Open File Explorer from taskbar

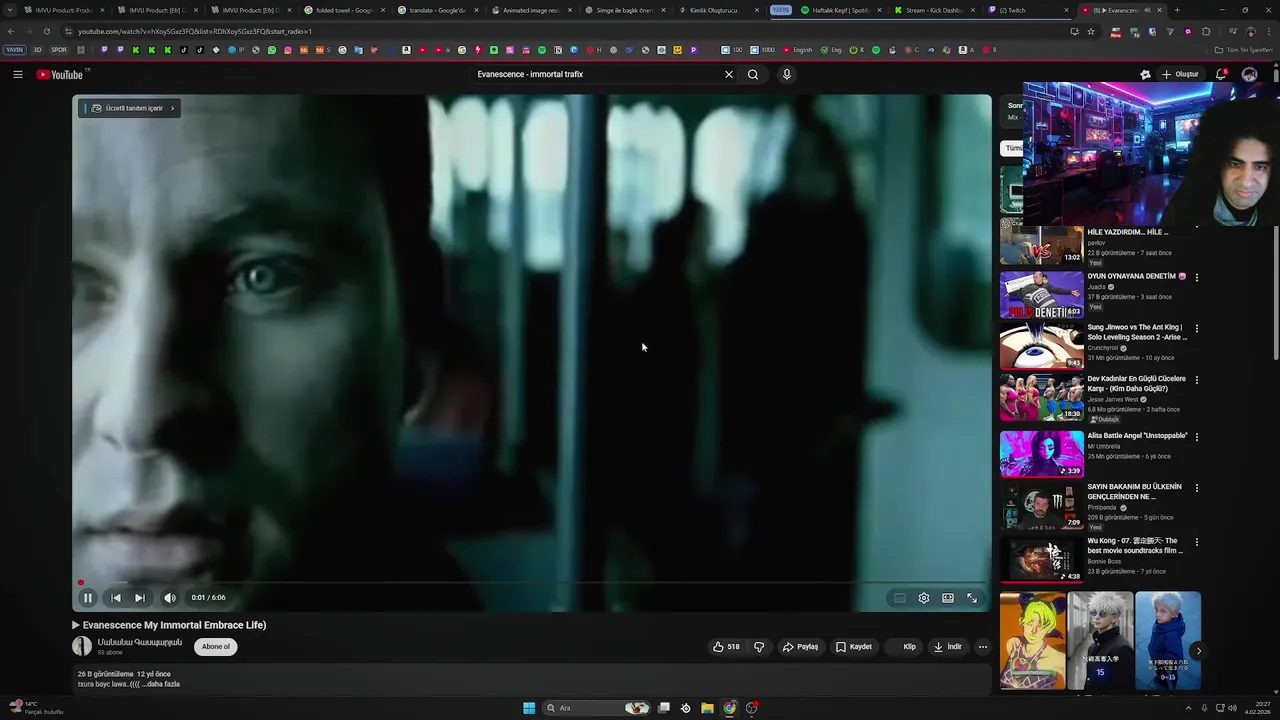[x=707, y=708]
